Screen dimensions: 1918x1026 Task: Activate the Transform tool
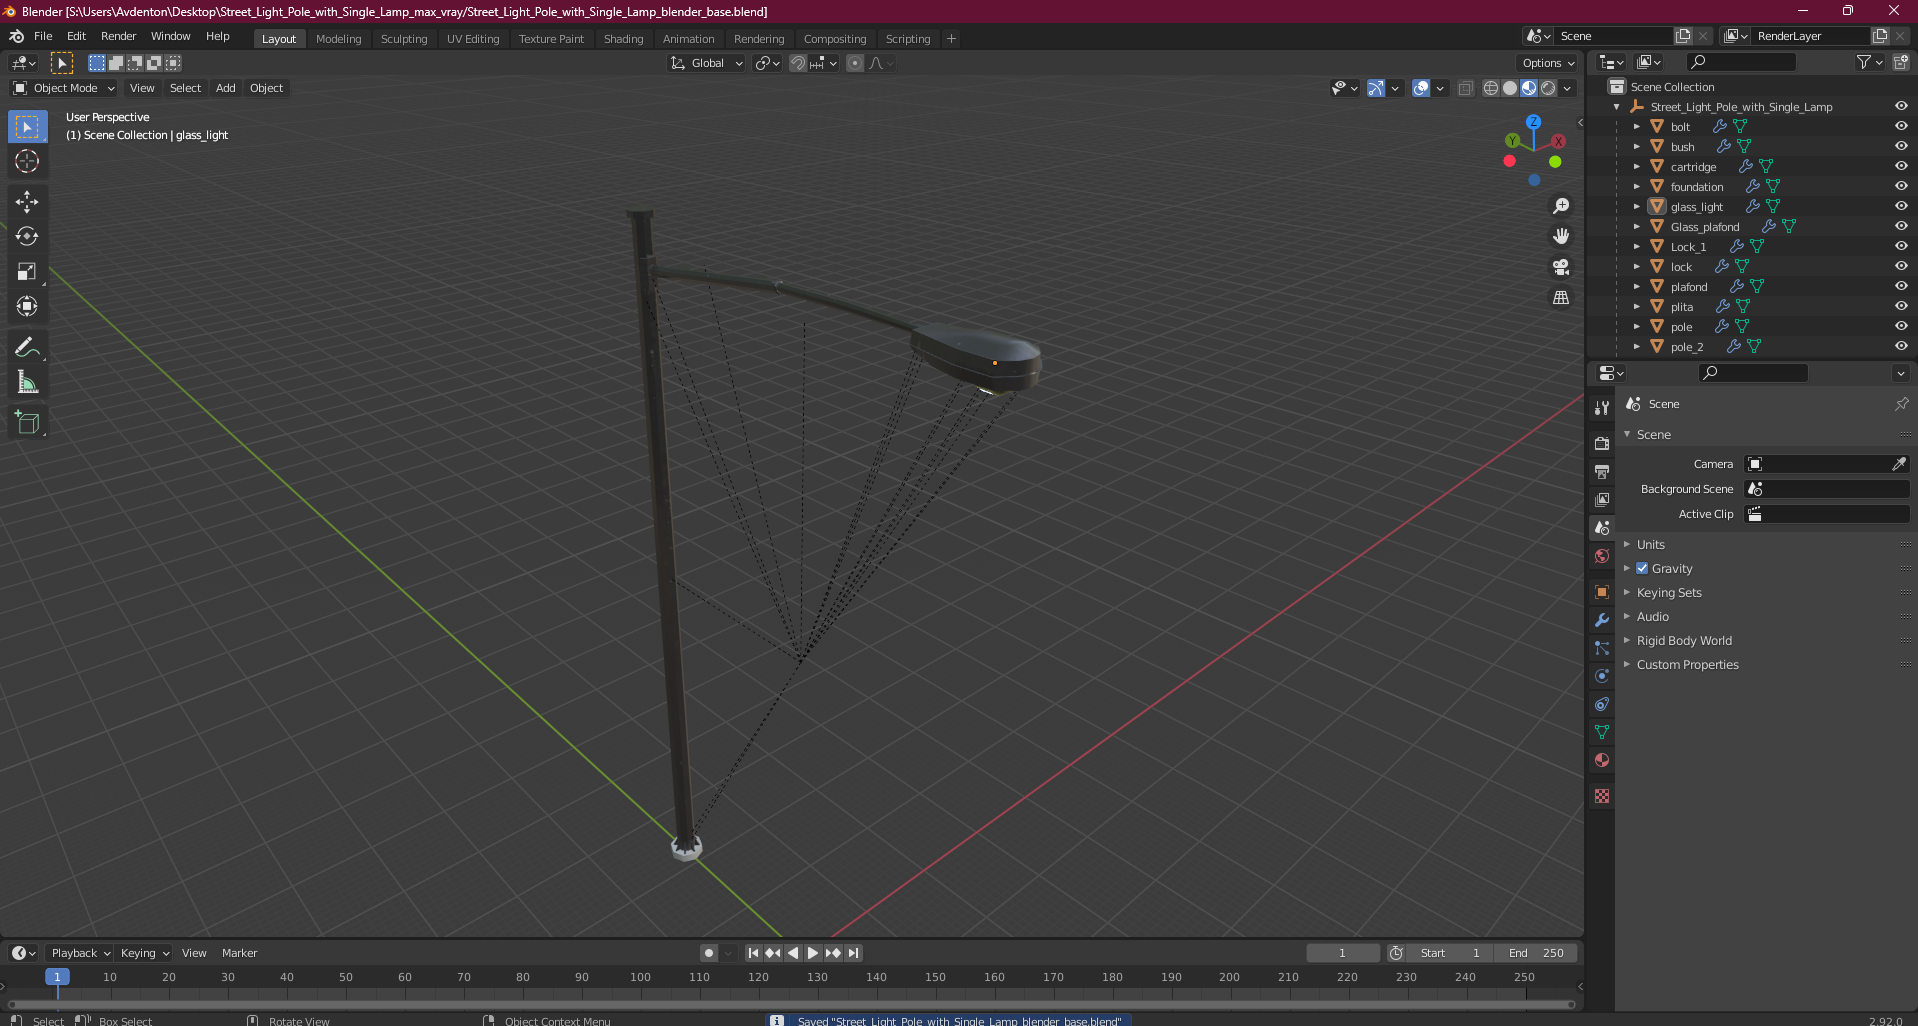[x=27, y=306]
